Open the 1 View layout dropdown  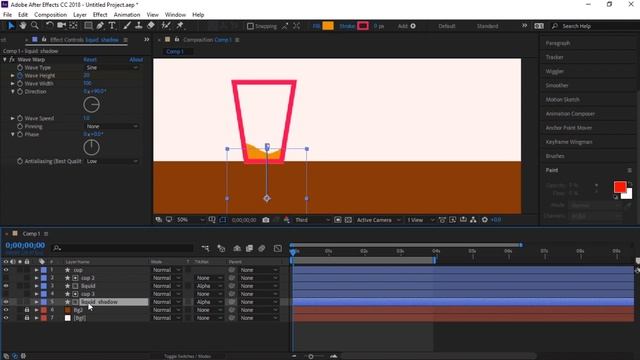420,220
